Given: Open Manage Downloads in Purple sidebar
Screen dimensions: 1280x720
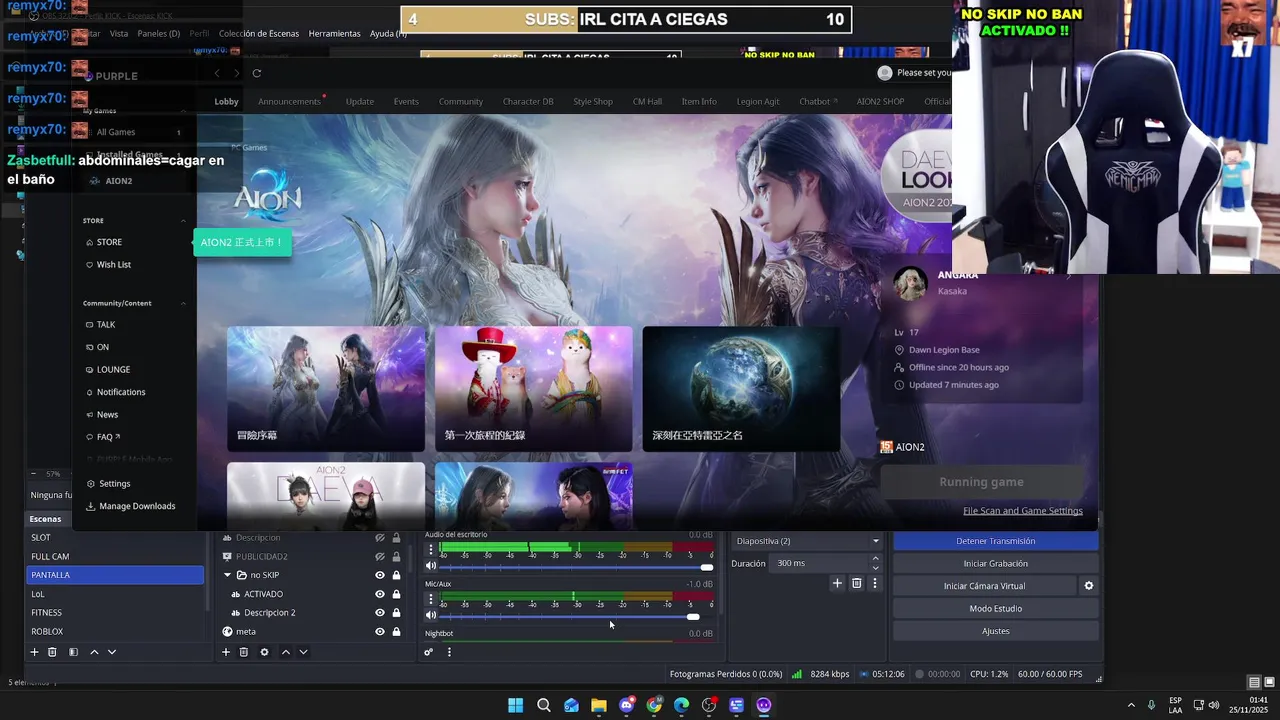Looking at the screenshot, I should point(131,506).
